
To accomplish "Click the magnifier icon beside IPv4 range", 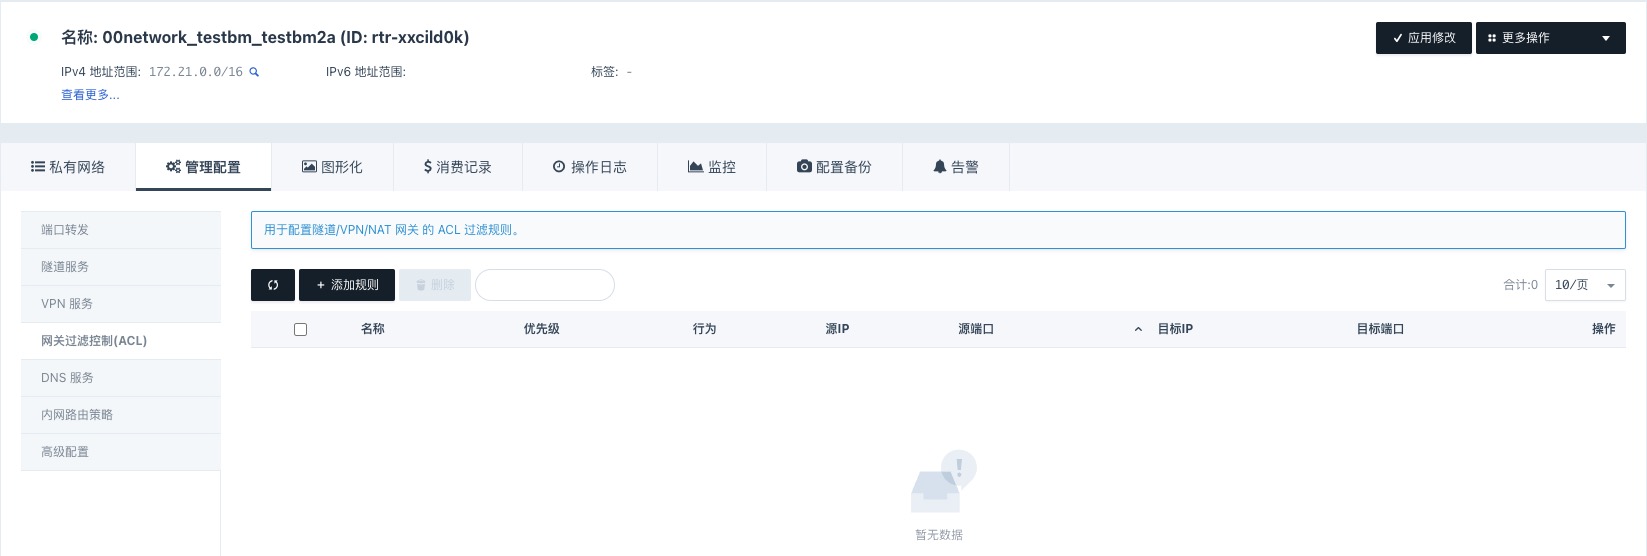I will pyautogui.click(x=254, y=72).
